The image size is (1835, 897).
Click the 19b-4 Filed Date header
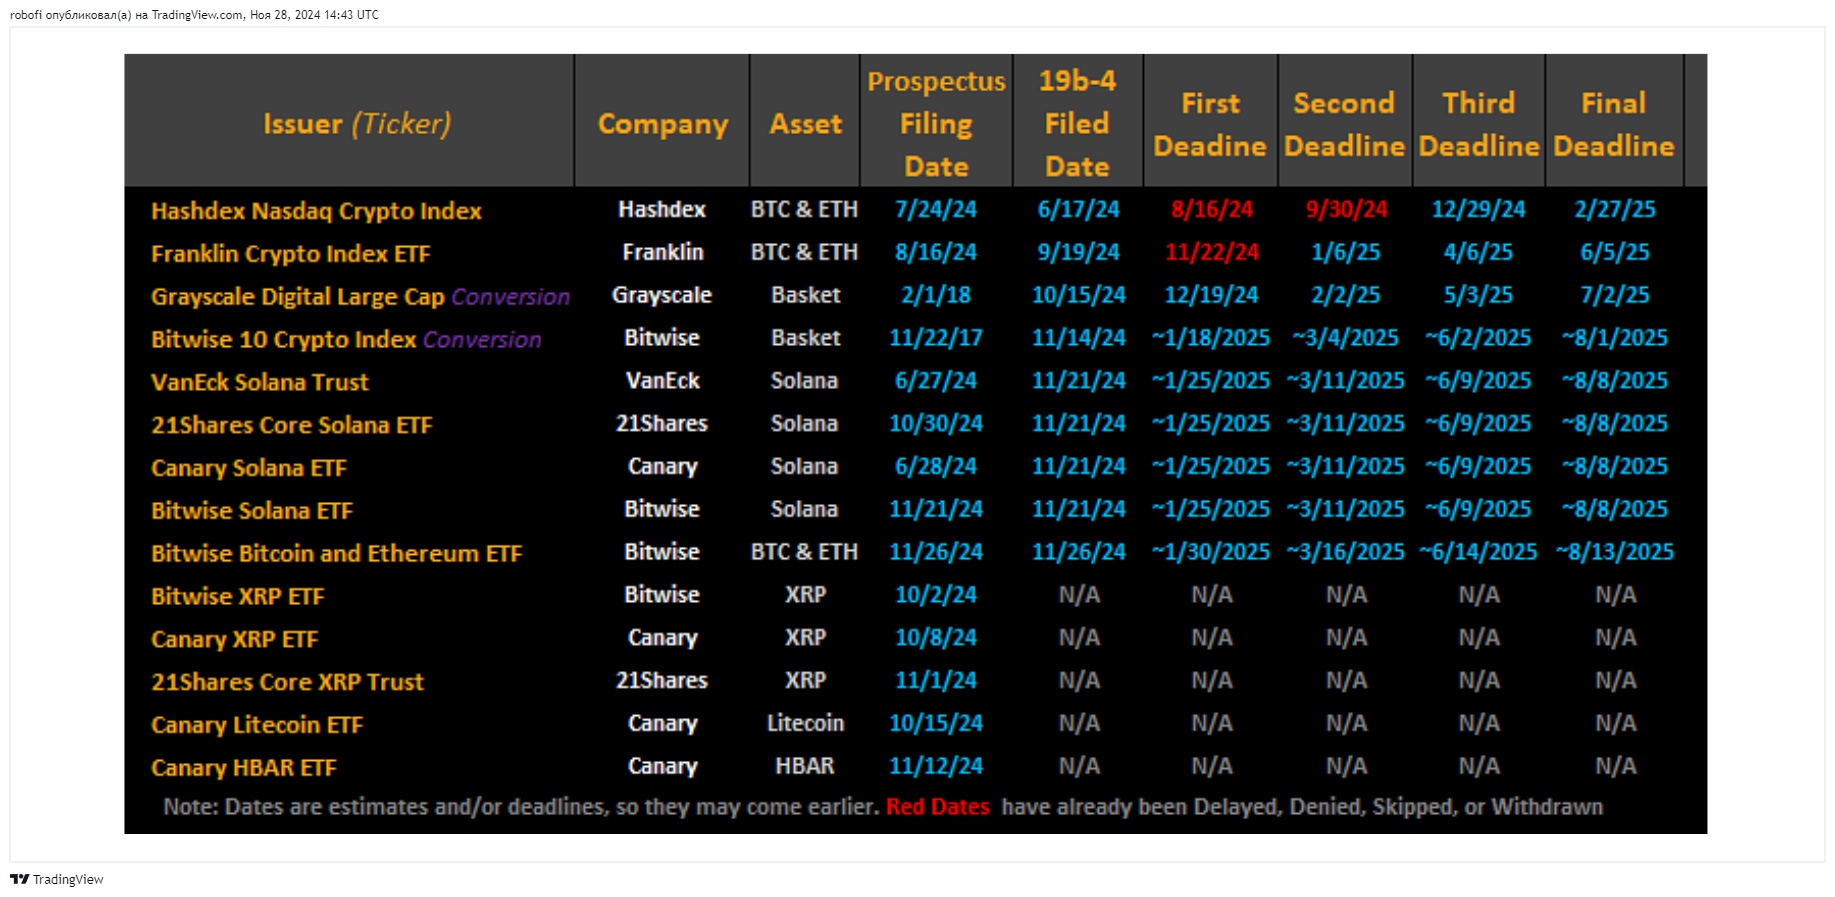1077,123
